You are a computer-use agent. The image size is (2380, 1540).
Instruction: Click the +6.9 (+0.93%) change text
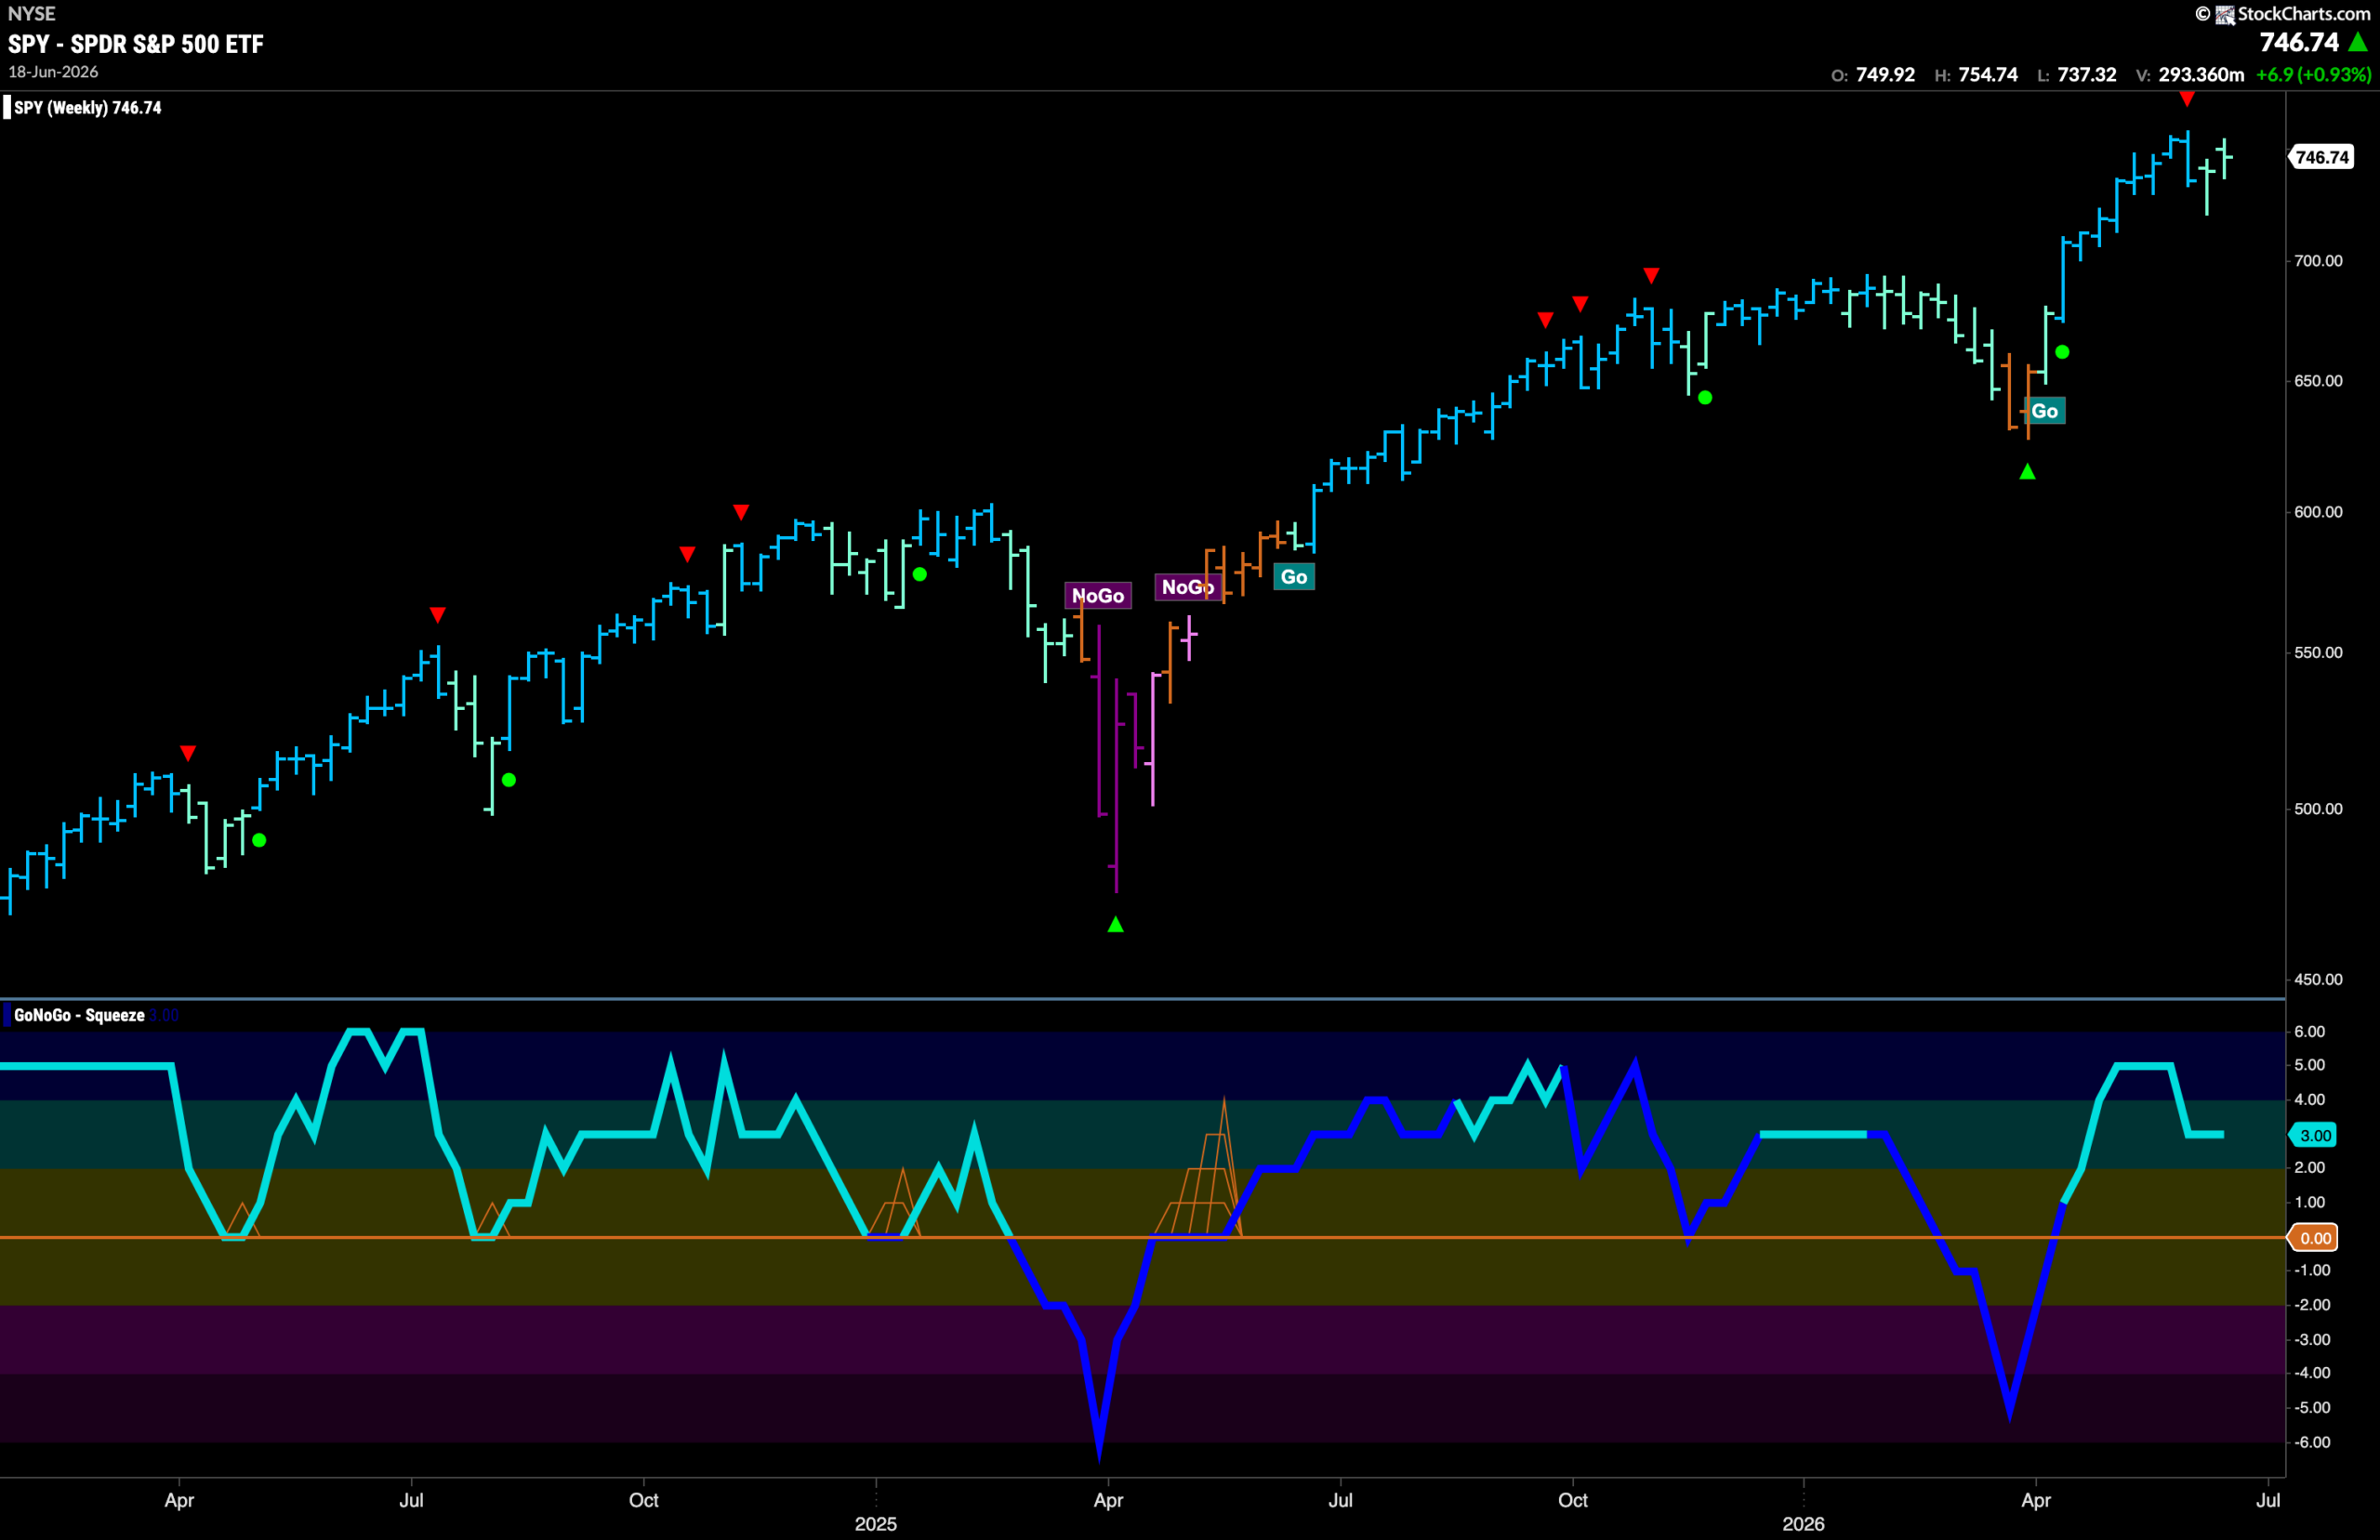2313,75
